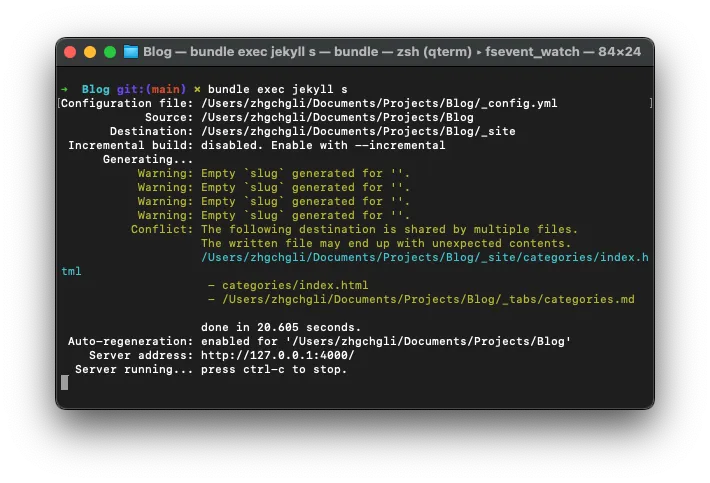Image resolution: width=710 pixels, height=483 pixels.
Task: Click the _config.yml configuration file path
Action: [x=379, y=103]
